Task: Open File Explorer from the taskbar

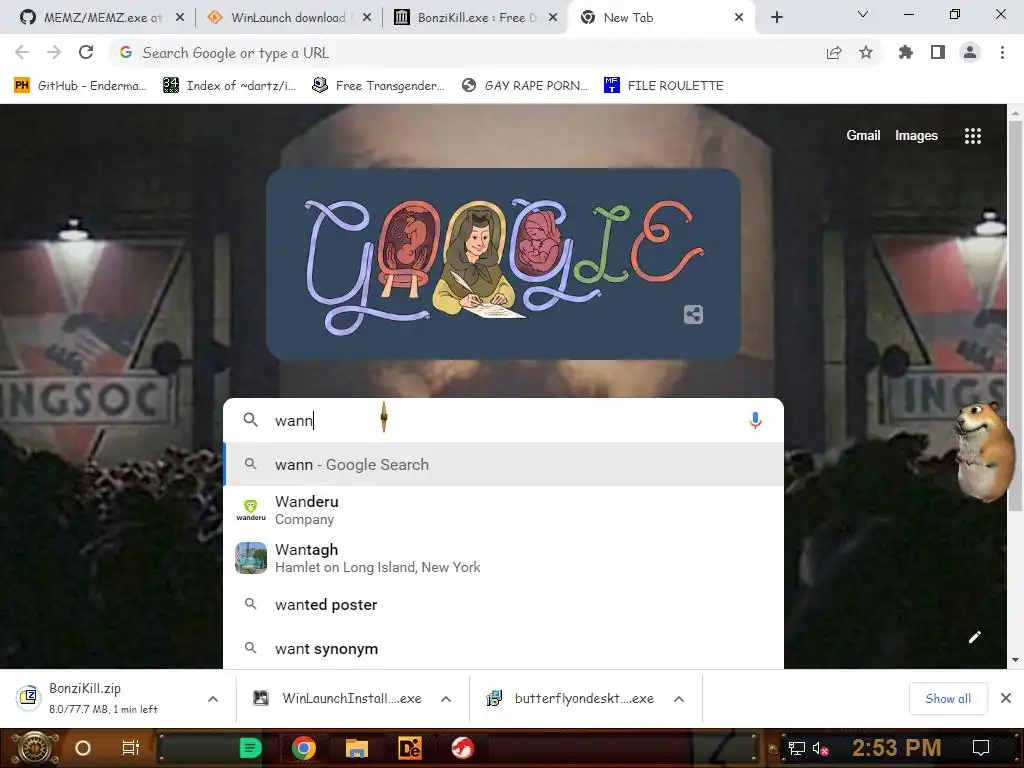Action: tap(357, 748)
